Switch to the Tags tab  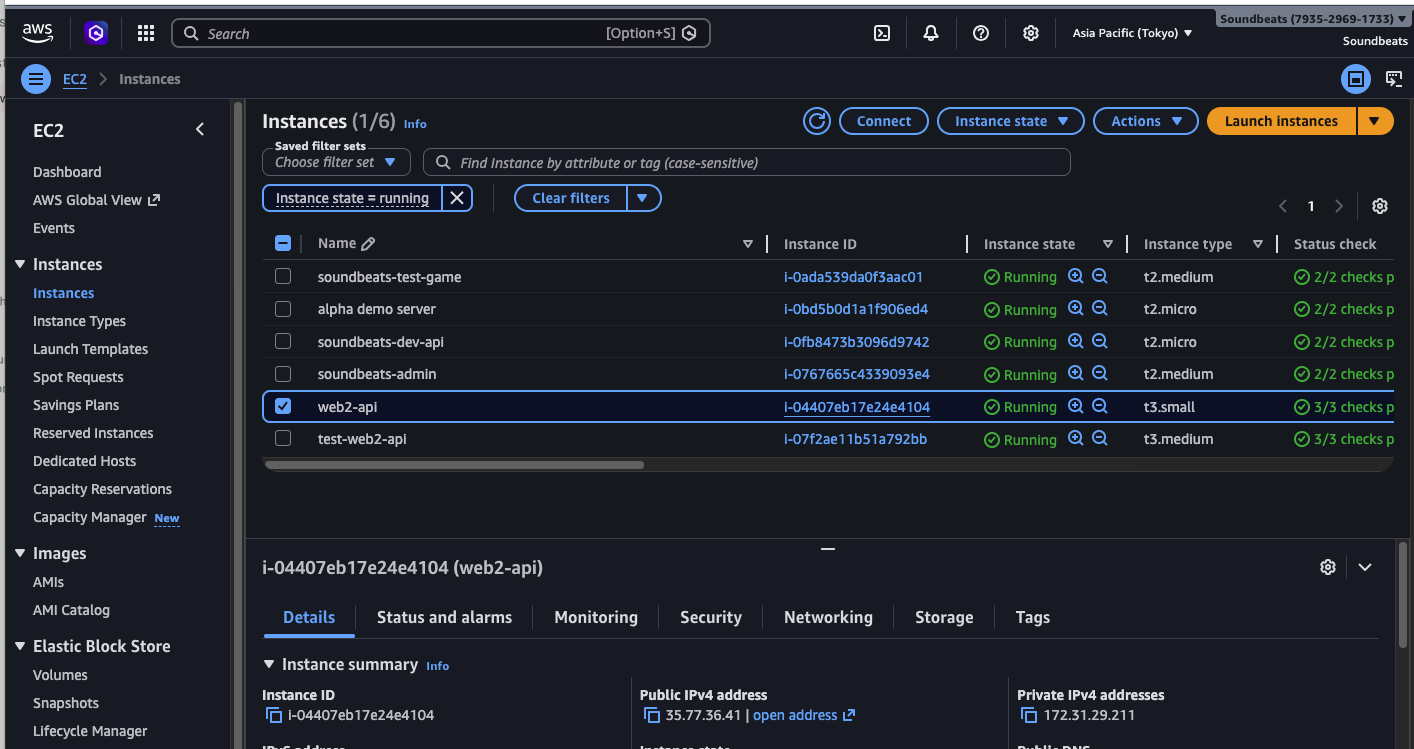1033,617
